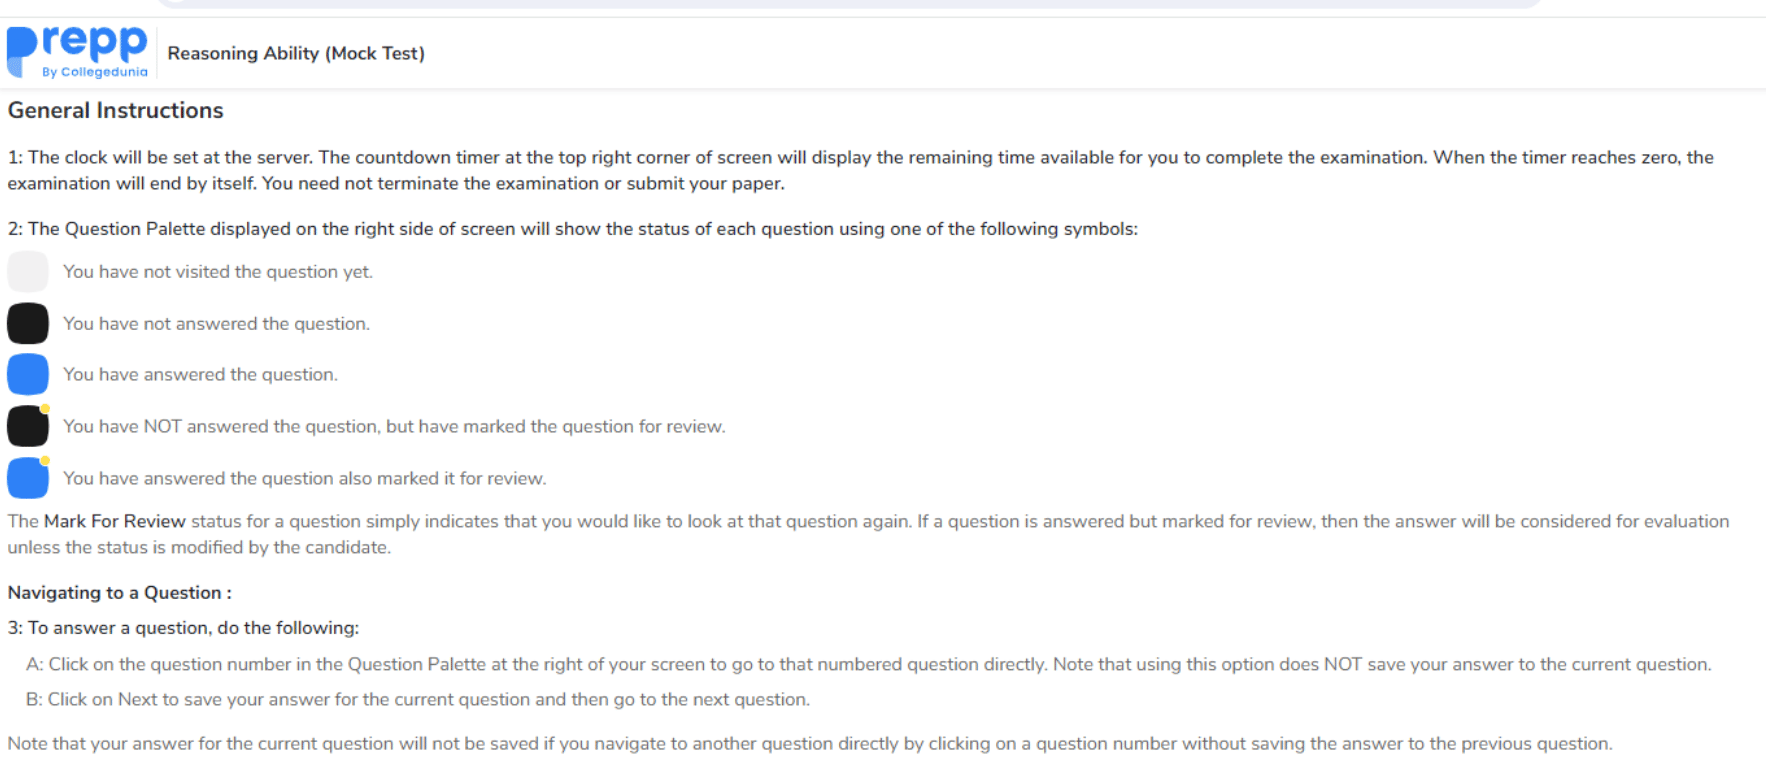Click the blue answered status icon
The height and width of the screenshot is (775, 1766).
[x=28, y=374]
